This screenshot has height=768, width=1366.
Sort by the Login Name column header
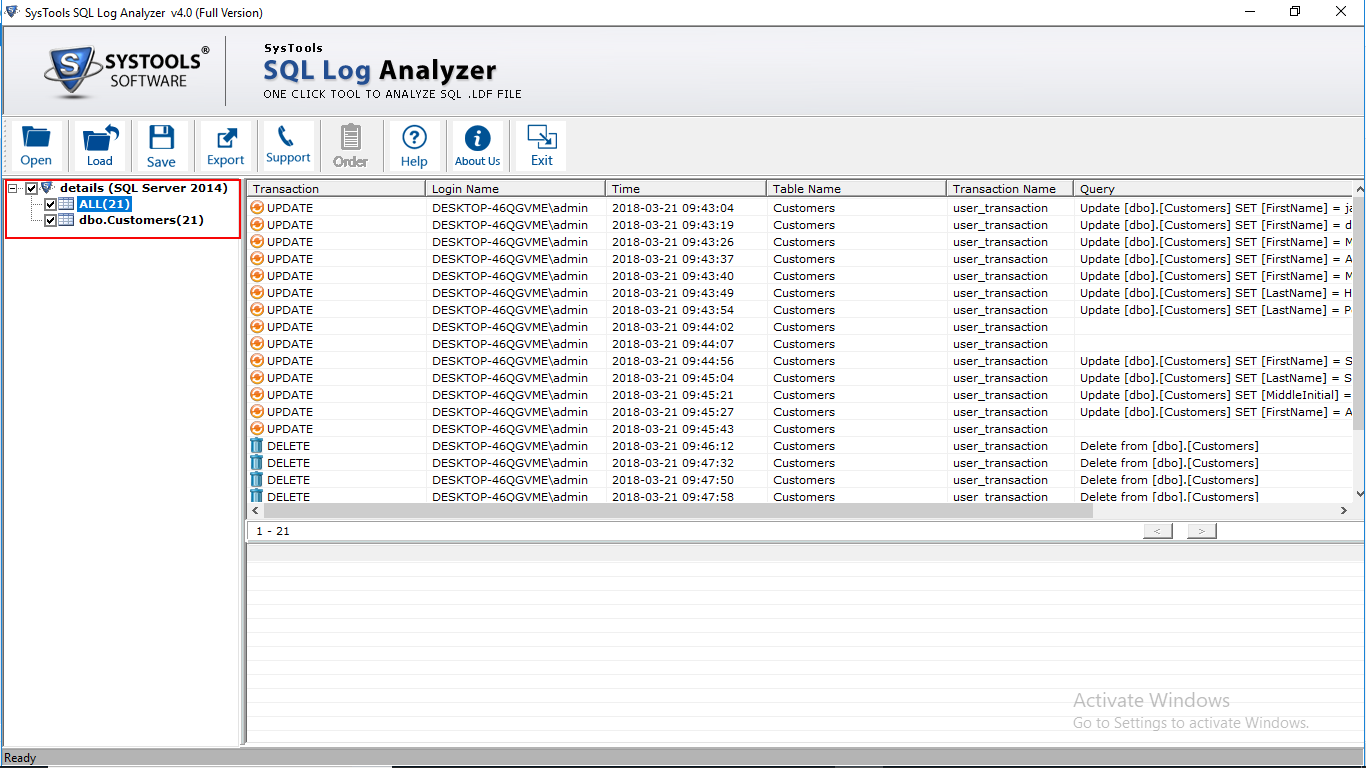pos(515,189)
